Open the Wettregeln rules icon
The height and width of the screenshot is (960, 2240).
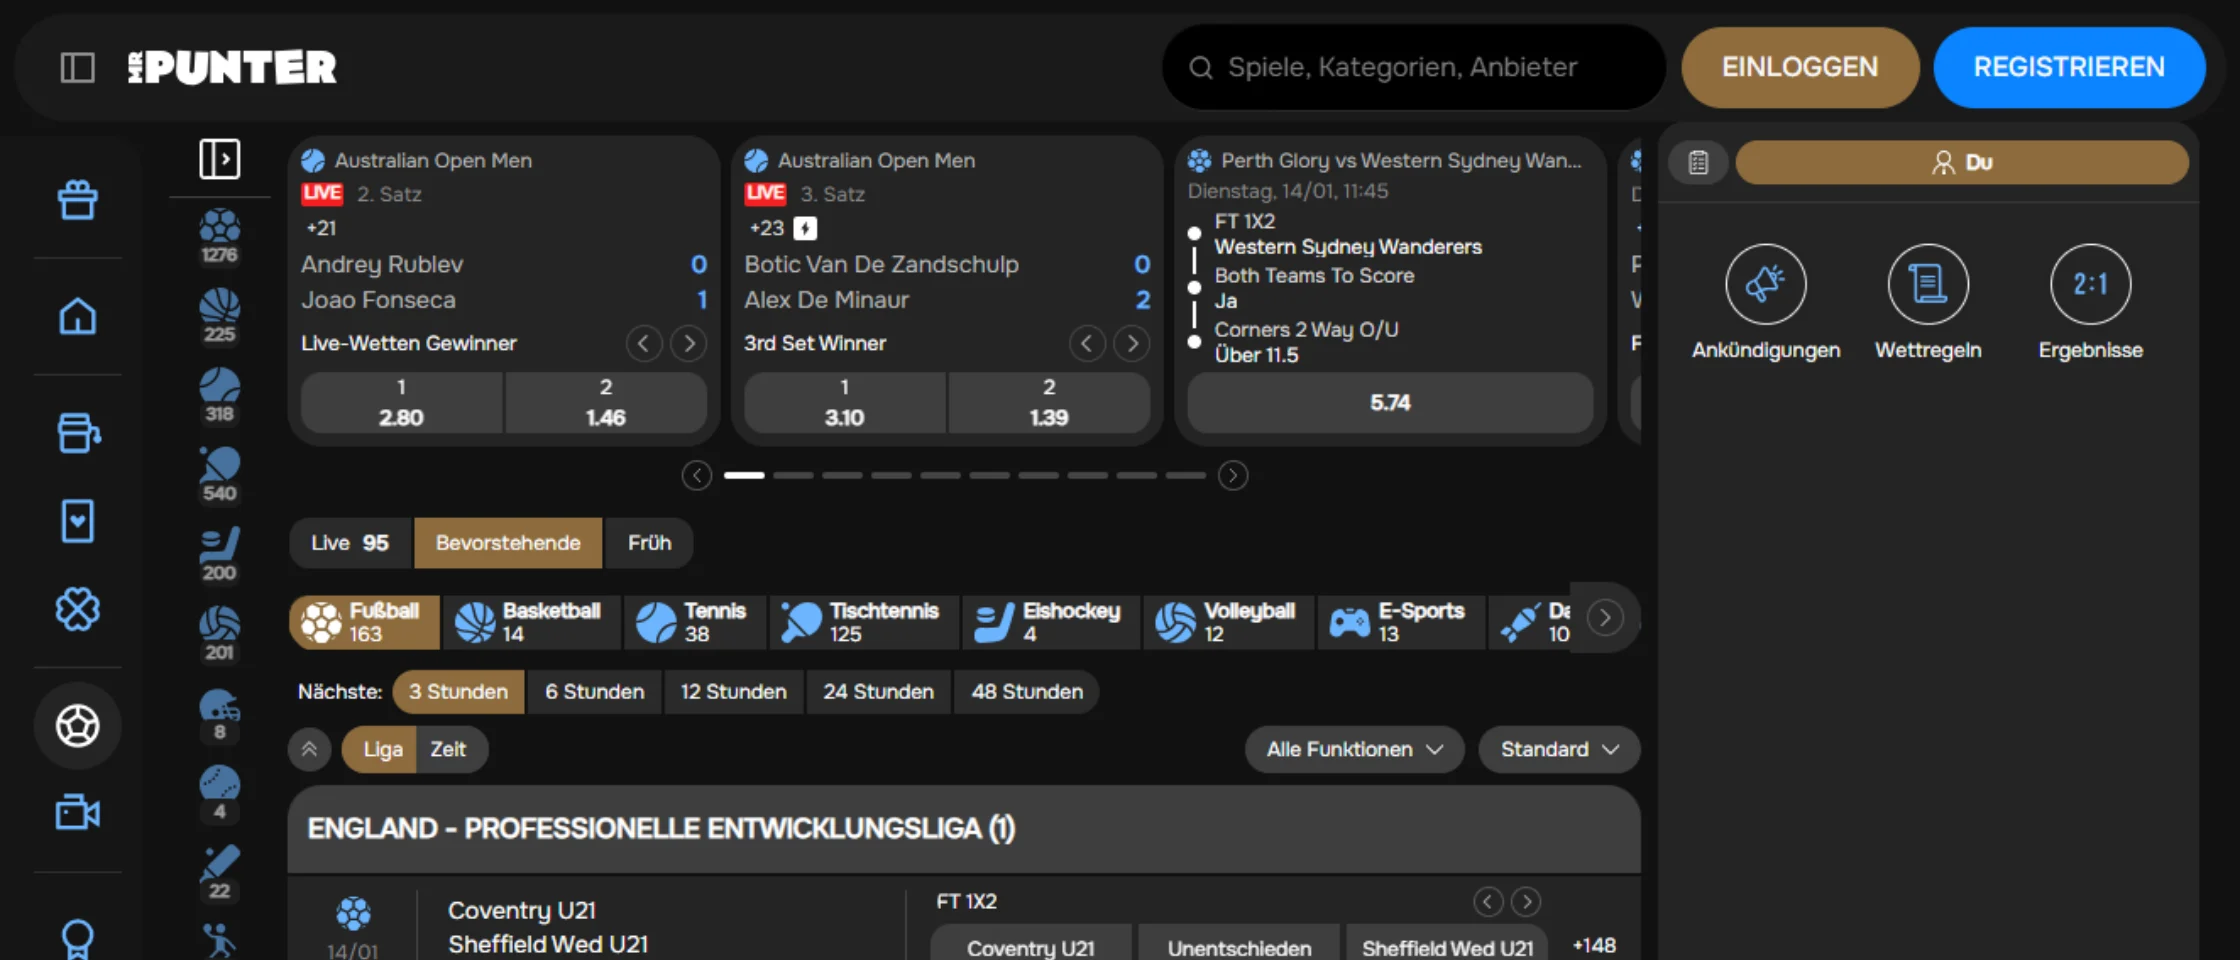click(x=1927, y=284)
